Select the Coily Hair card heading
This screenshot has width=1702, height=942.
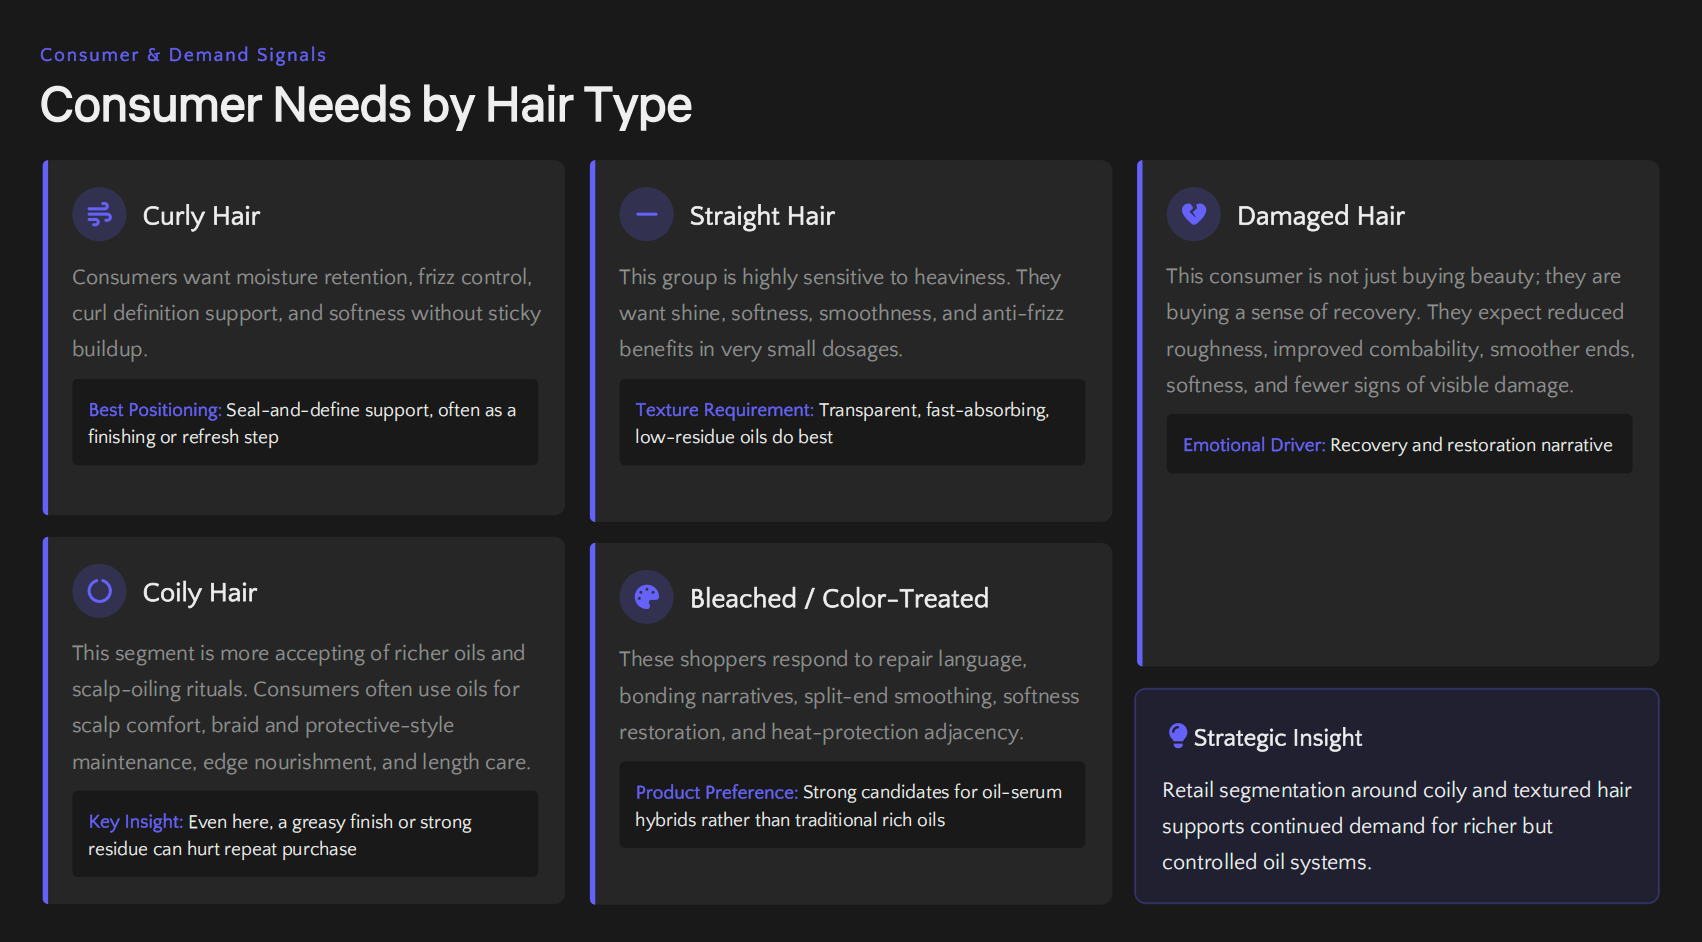(200, 593)
